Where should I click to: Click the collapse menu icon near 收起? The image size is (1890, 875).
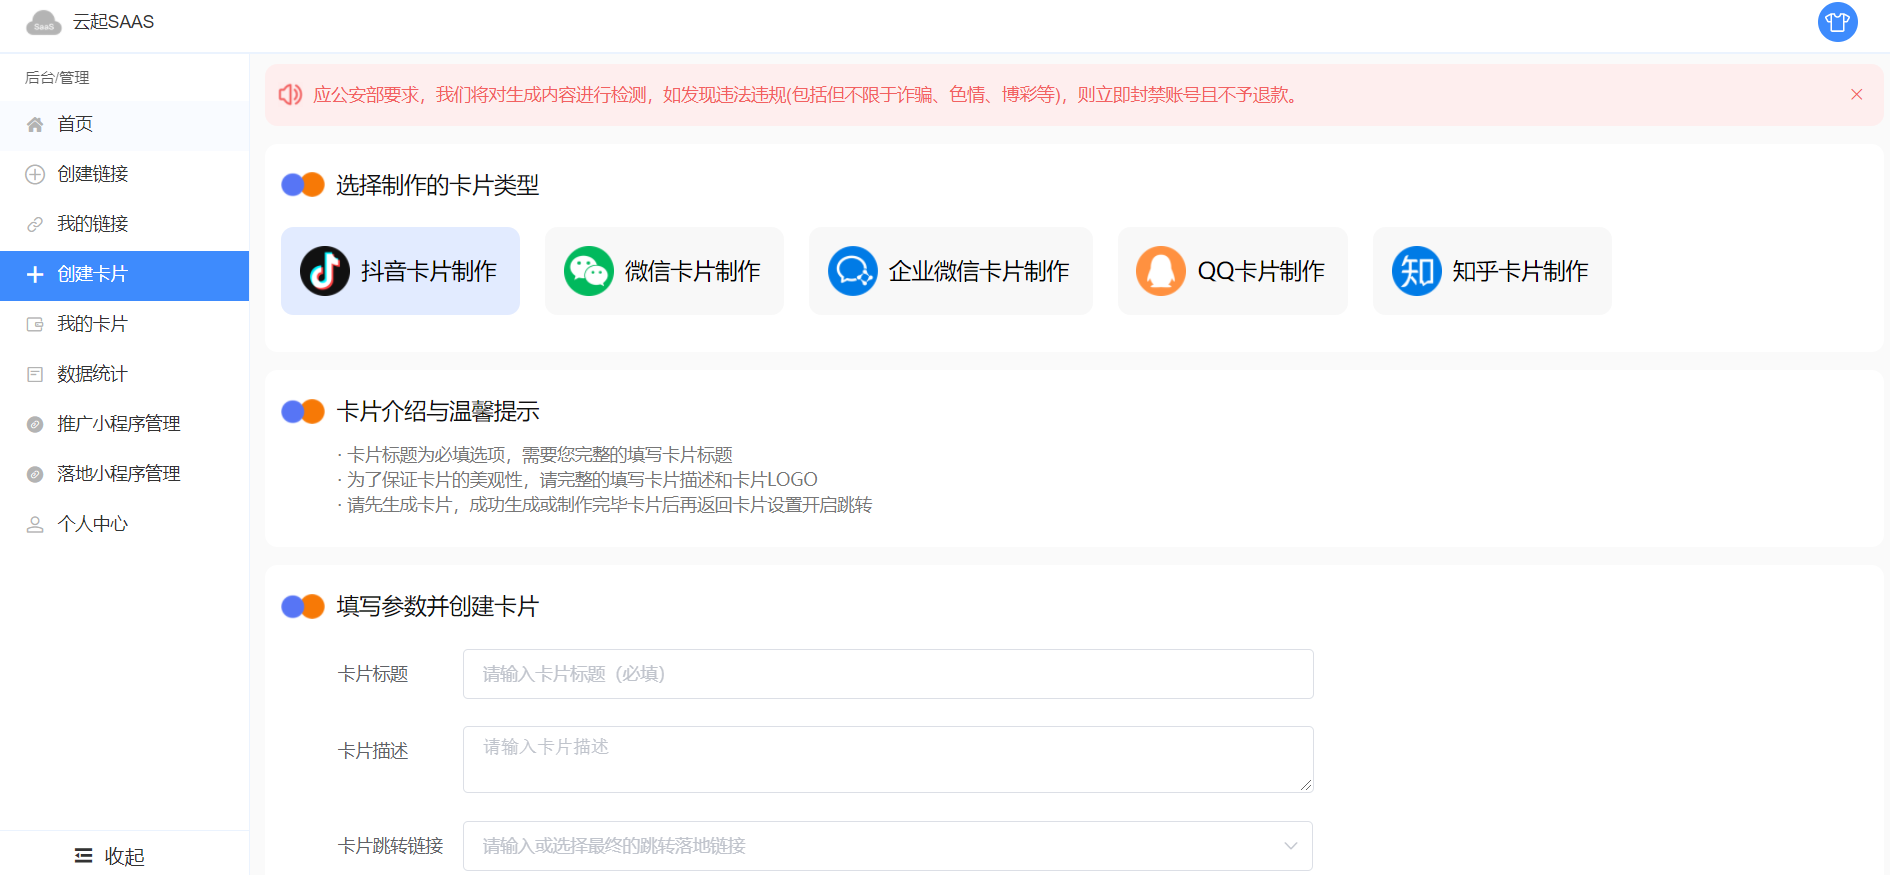click(x=84, y=856)
